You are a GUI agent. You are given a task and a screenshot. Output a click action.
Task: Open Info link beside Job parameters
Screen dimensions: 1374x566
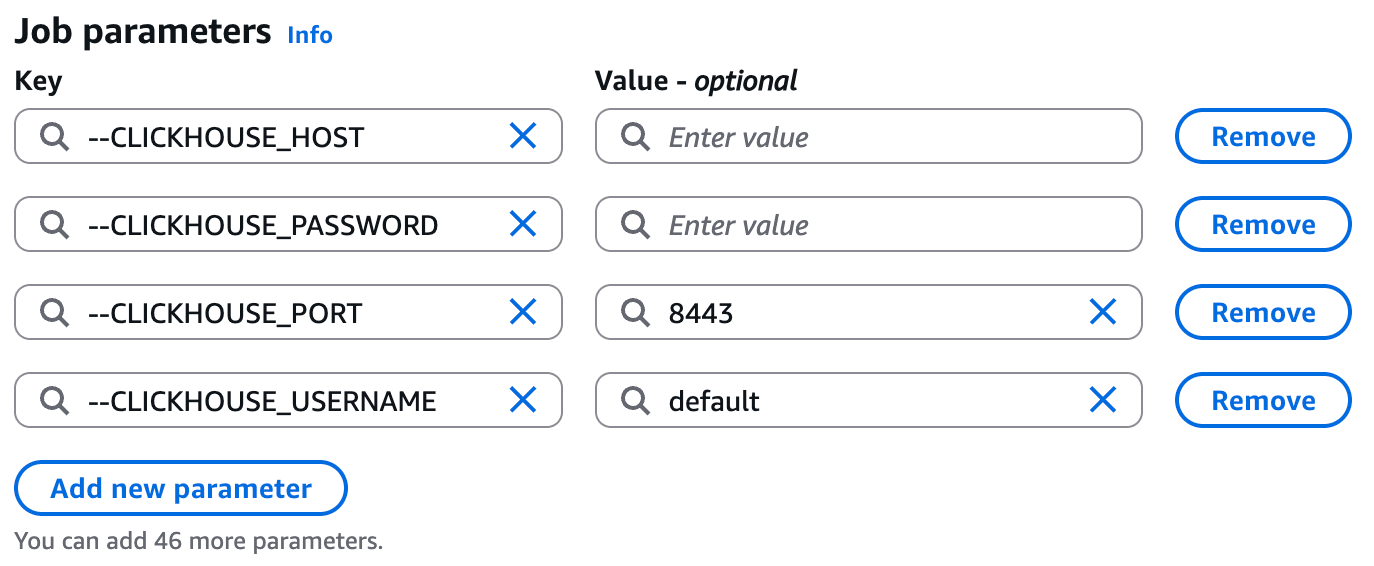(310, 35)
